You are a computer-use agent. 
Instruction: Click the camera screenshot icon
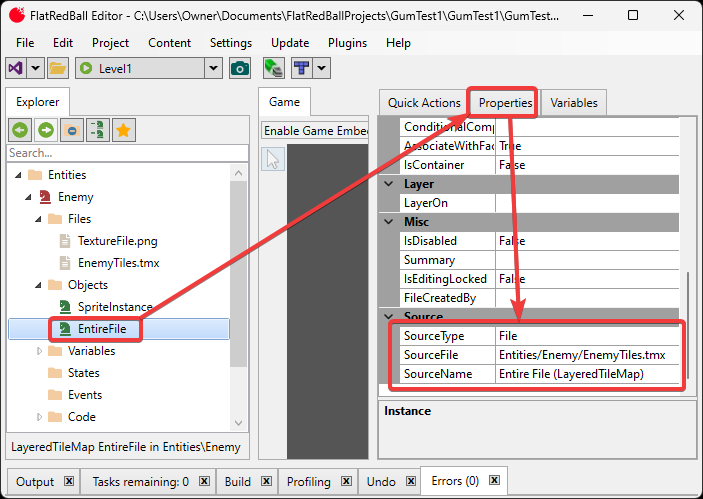pos(240,68)
